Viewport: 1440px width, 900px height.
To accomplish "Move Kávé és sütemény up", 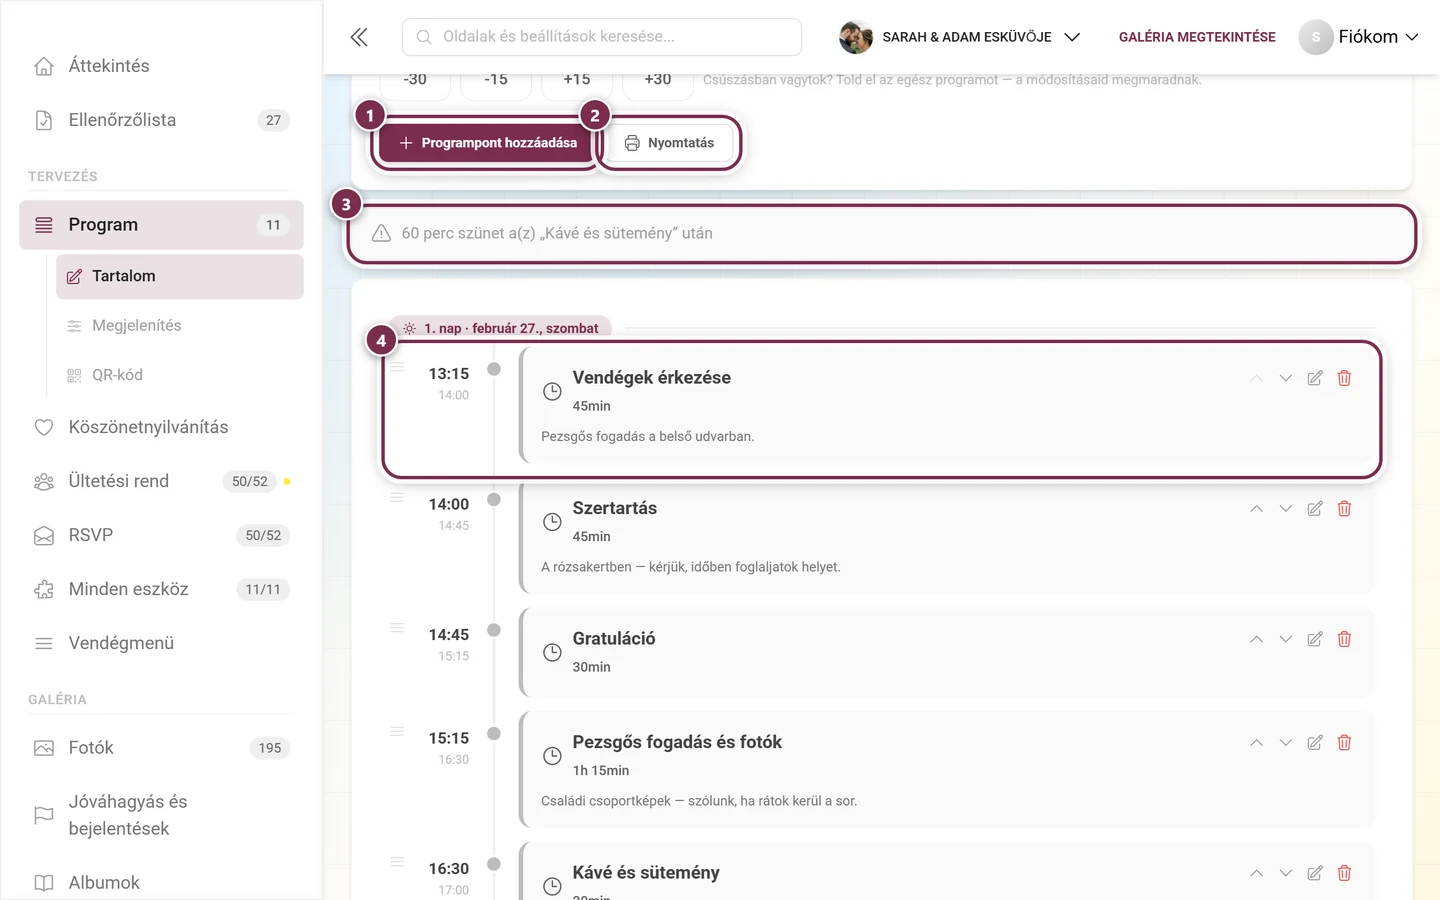I will click(x=1256, y=873).
